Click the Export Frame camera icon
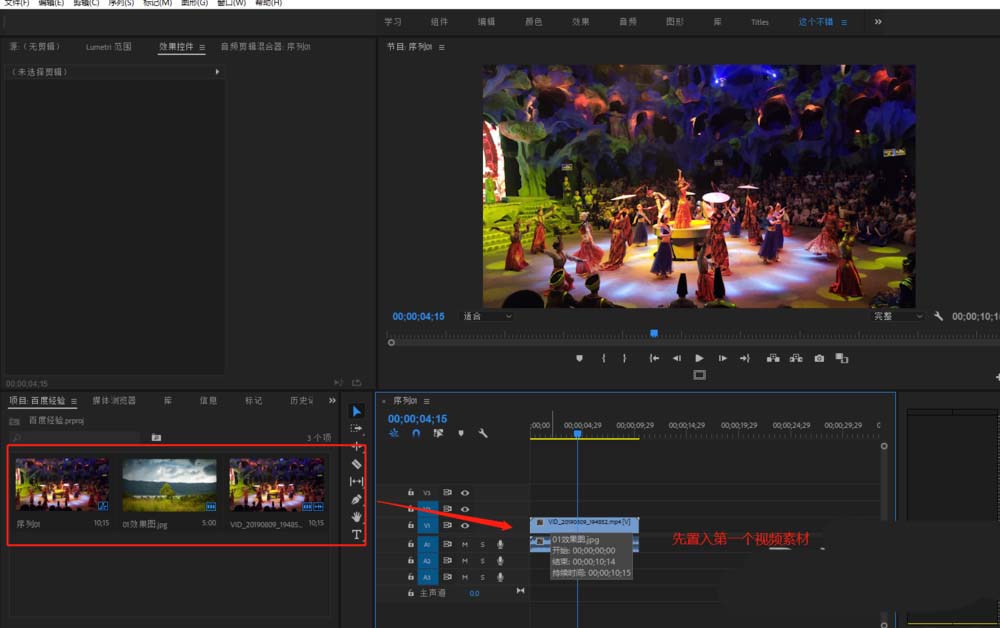This screenshot has height=628, width=1000. coord(819,358)
